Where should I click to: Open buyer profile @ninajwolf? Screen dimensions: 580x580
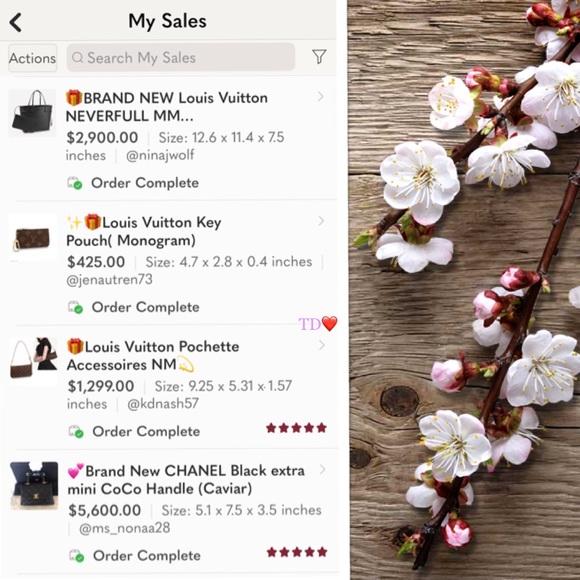tap(160, 155)
